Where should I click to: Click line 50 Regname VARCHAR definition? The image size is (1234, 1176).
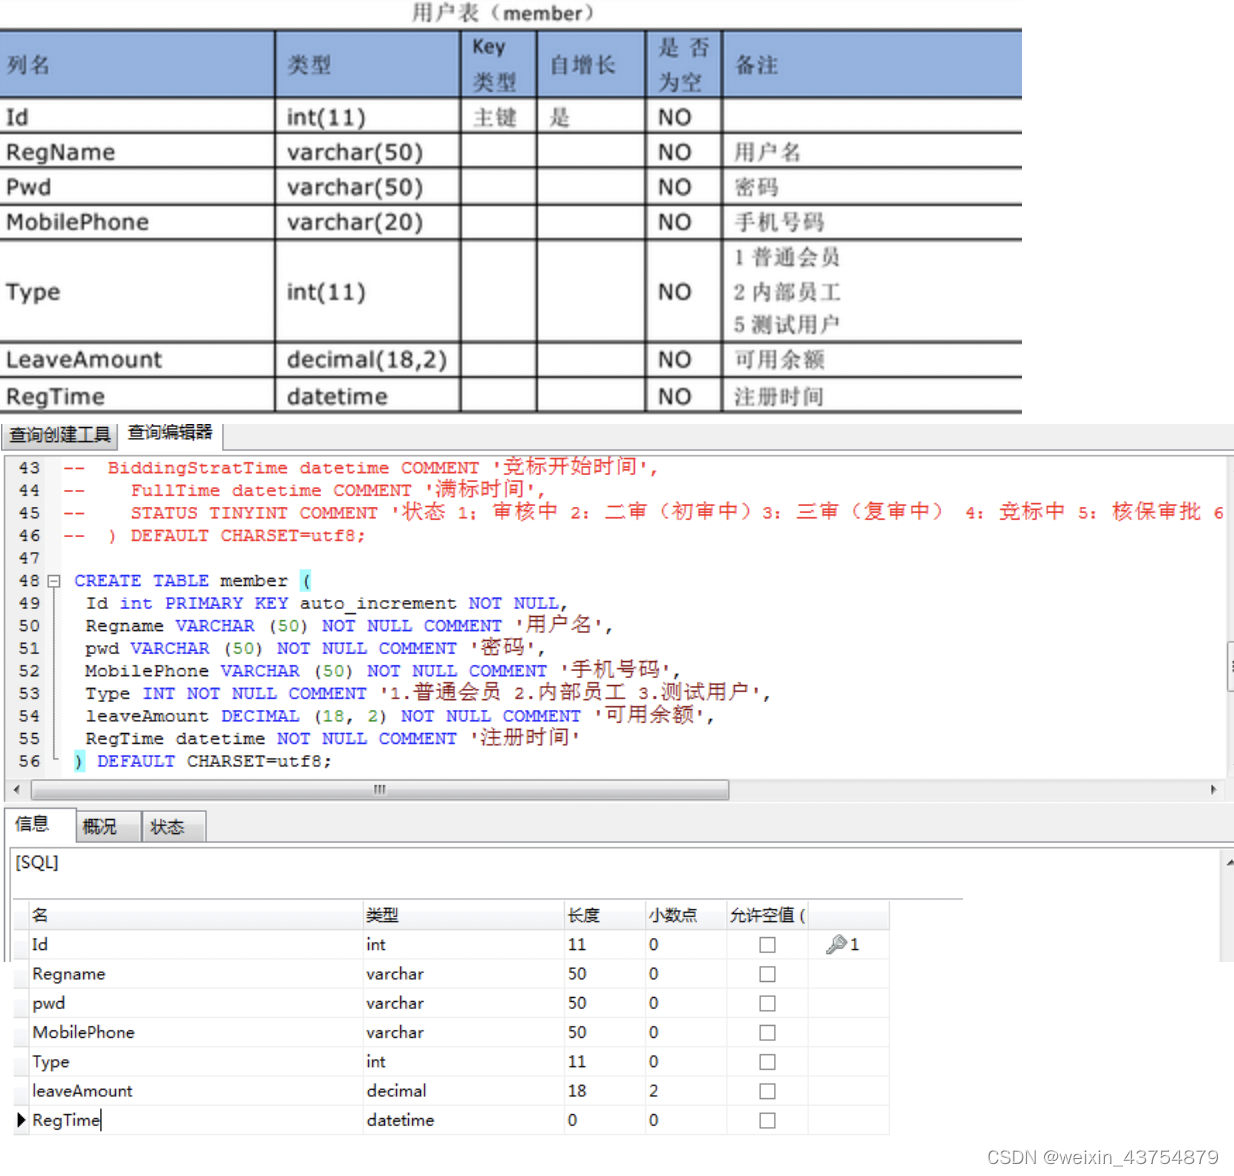348,626
